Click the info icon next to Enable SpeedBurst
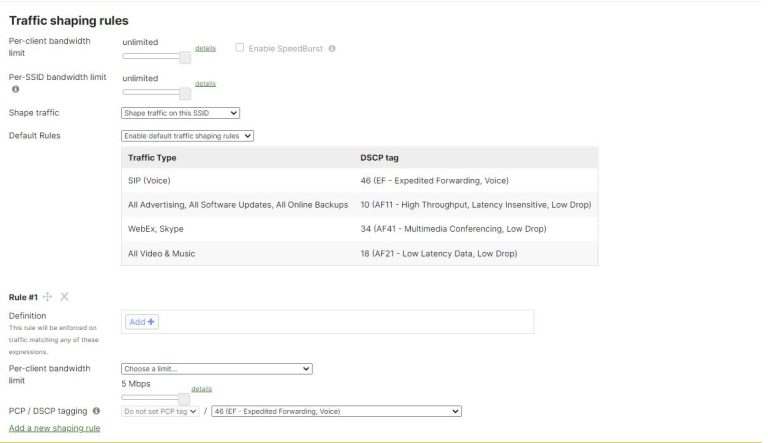This screenshot has height=443, width=768. pos(332,48)
